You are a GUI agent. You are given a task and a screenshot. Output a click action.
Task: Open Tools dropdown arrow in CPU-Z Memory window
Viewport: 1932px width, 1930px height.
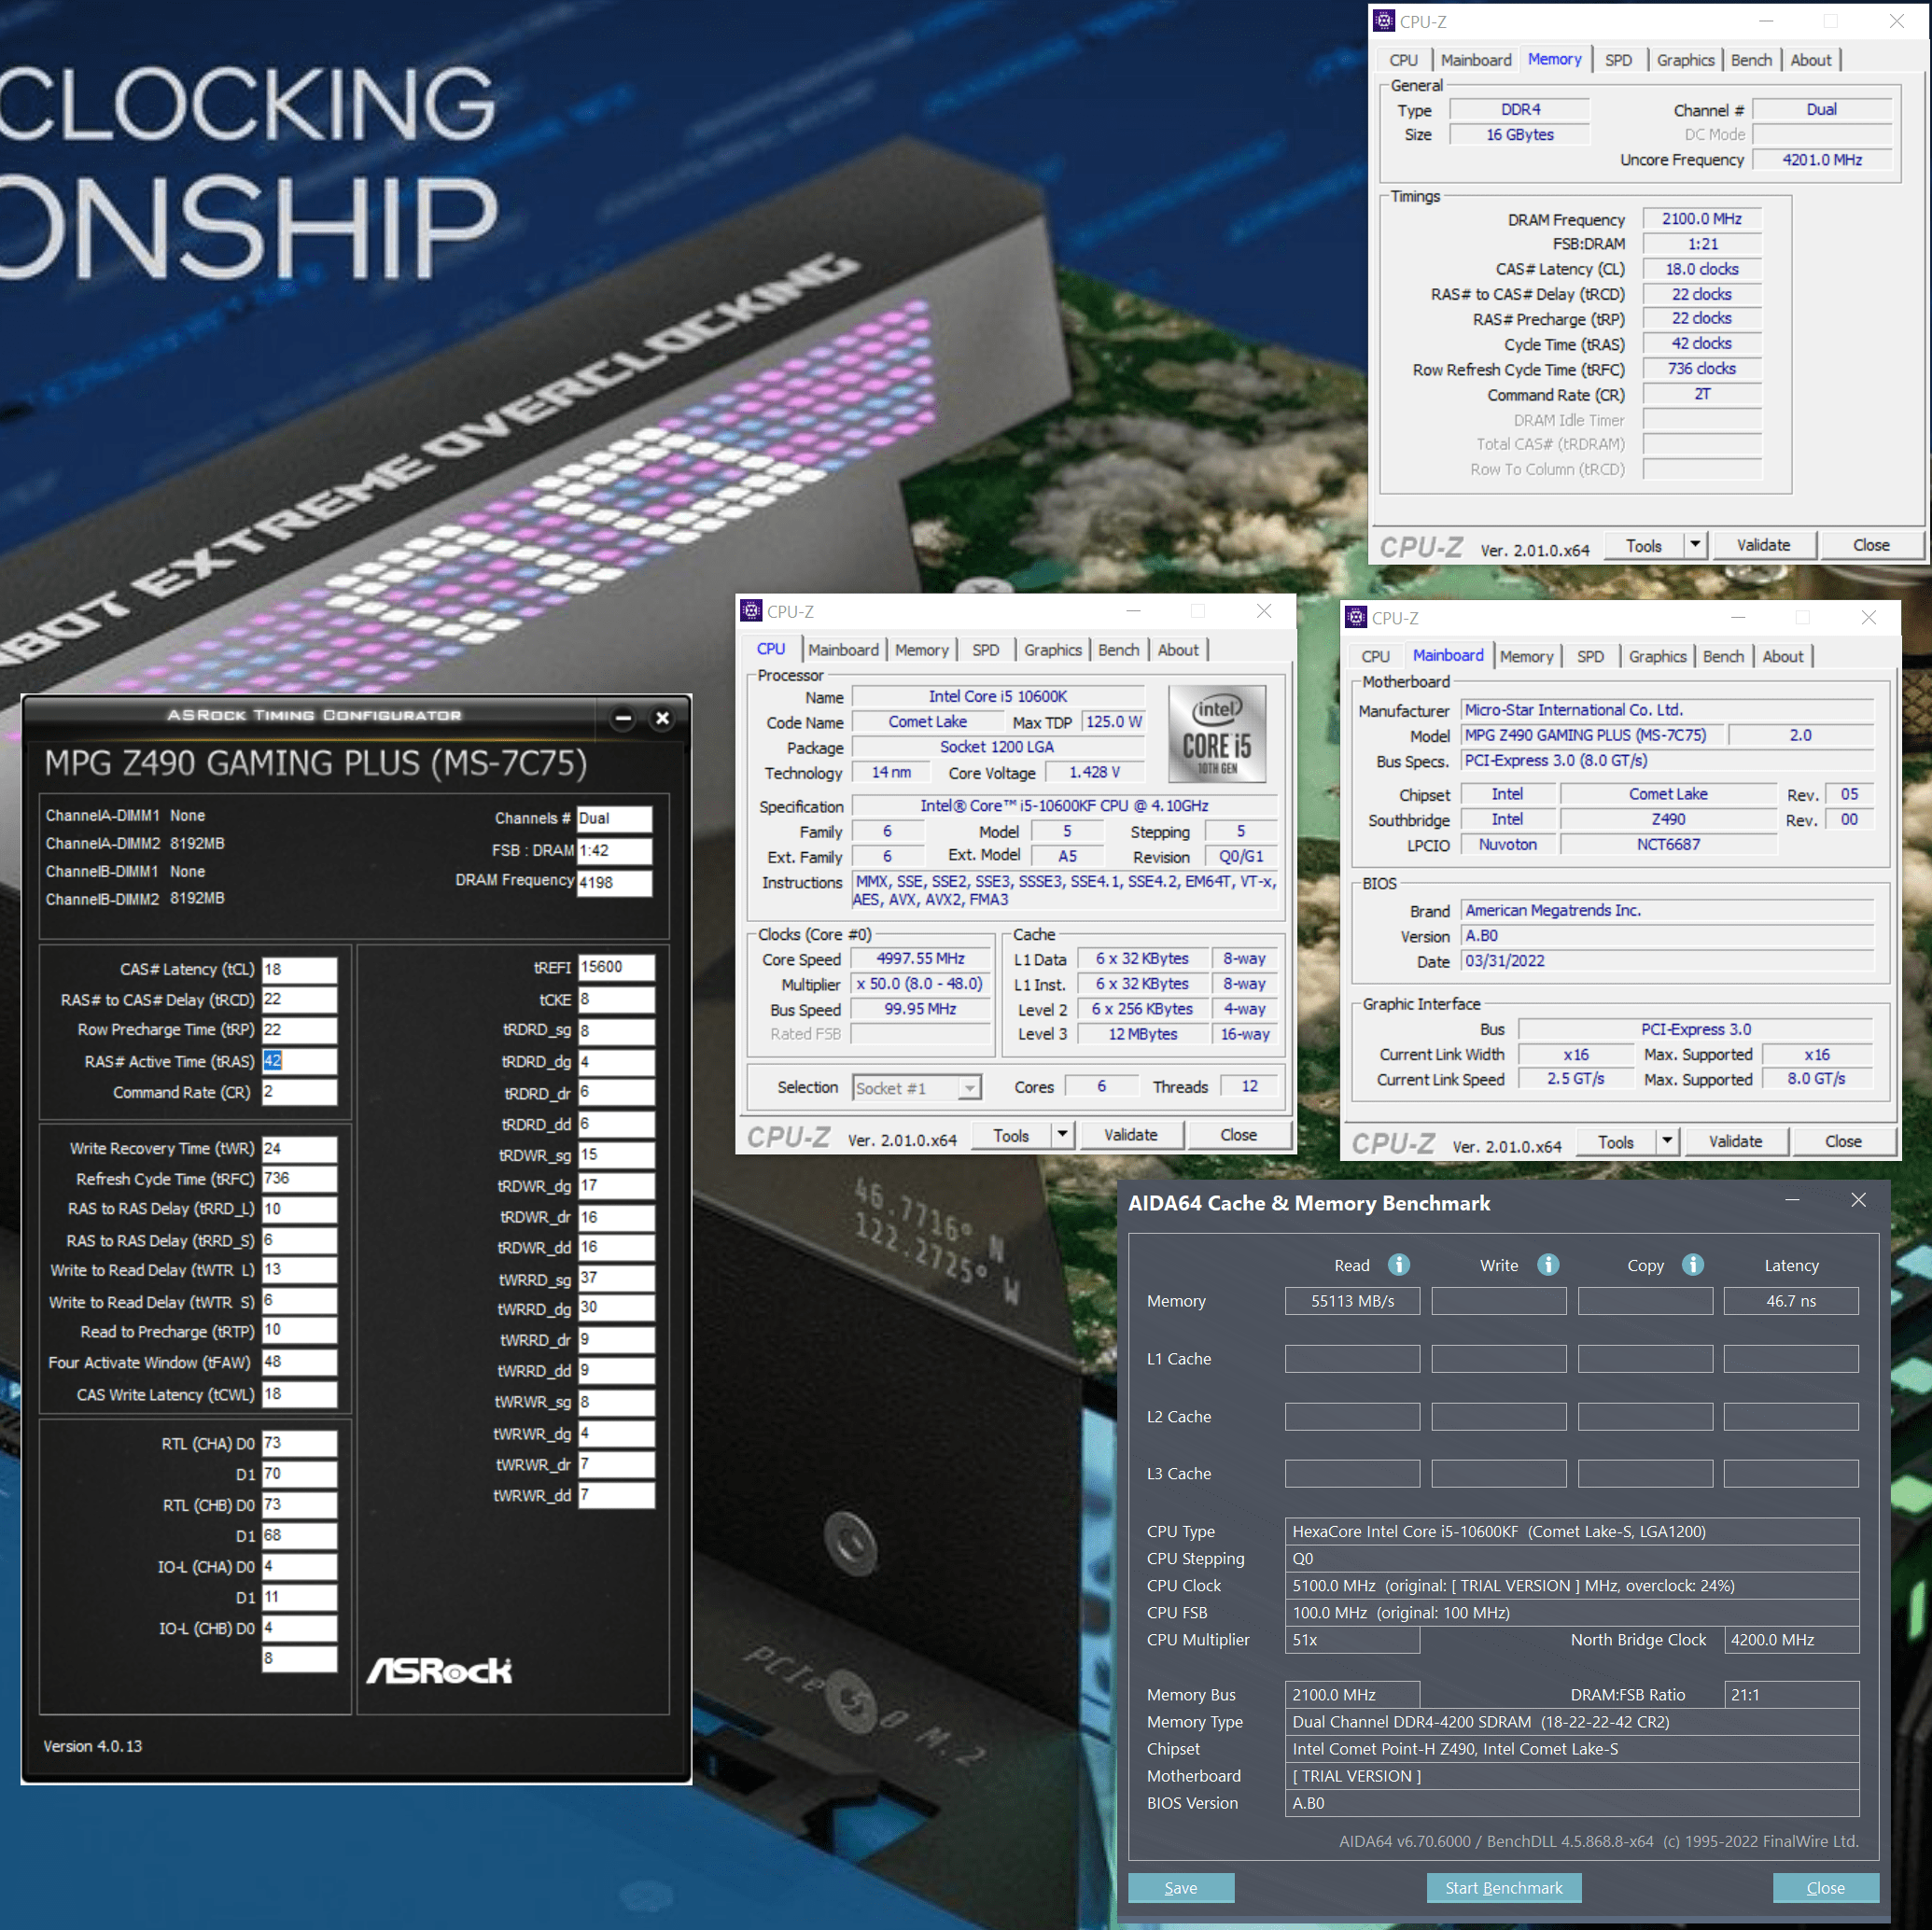(1695, 545)
